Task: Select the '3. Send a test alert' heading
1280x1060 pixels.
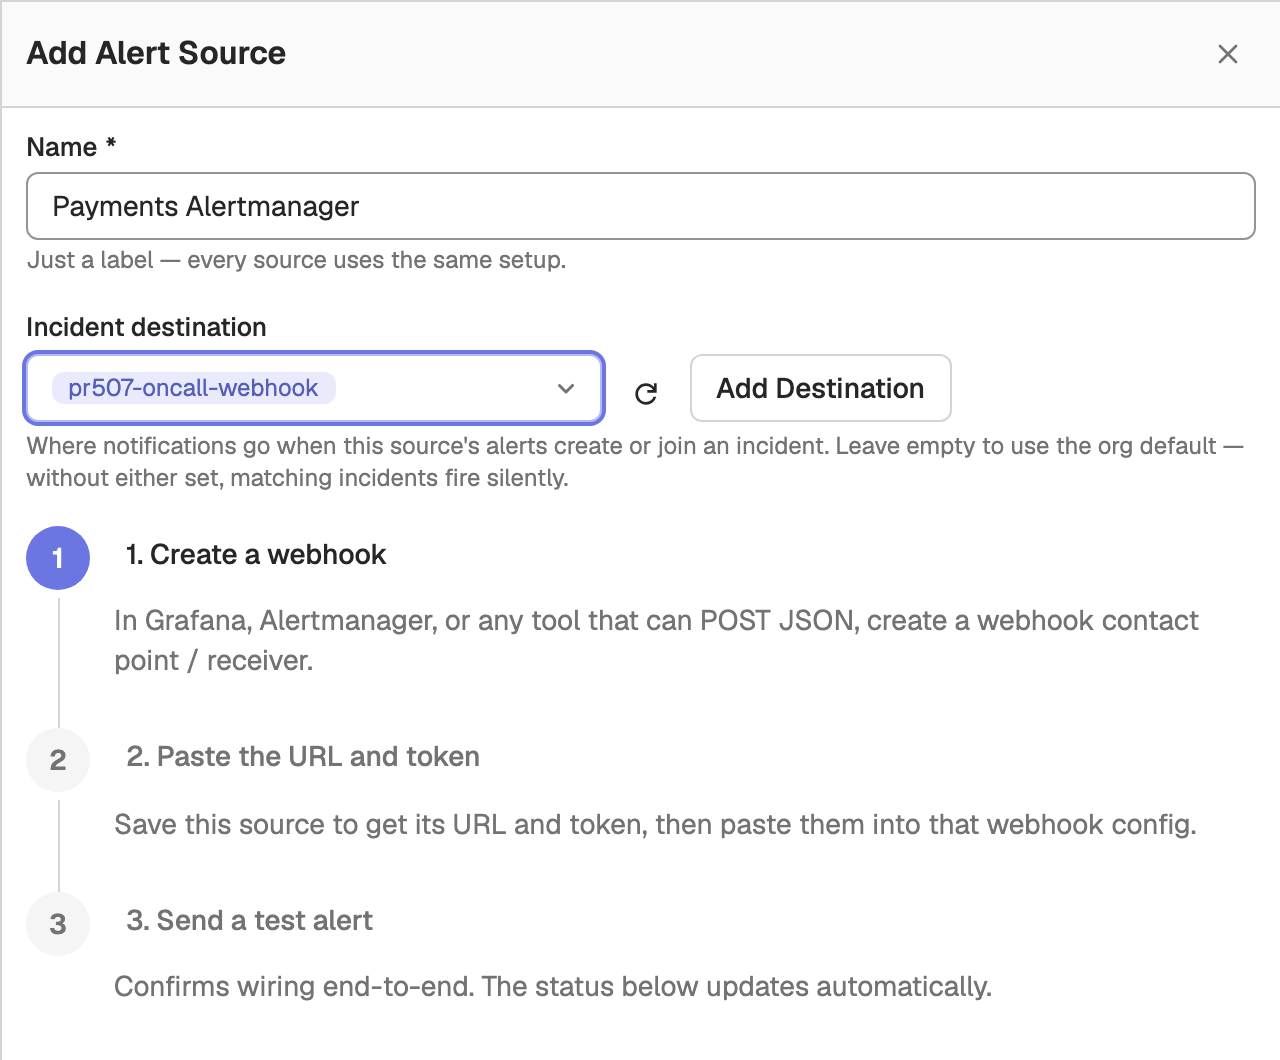Action: click(249, 921)
